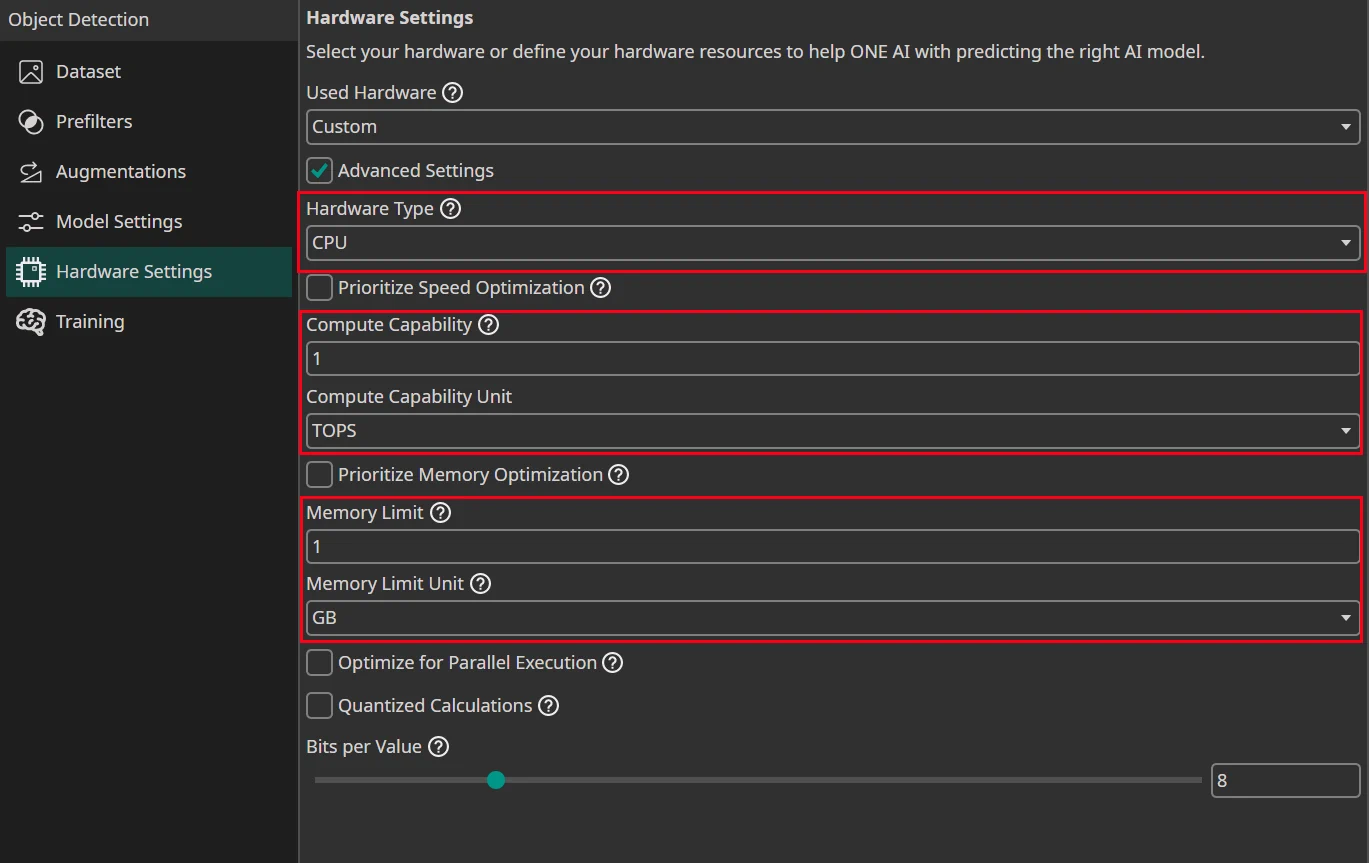
Task: Click help icon beside Bits per Value
Action: [438, 747]
